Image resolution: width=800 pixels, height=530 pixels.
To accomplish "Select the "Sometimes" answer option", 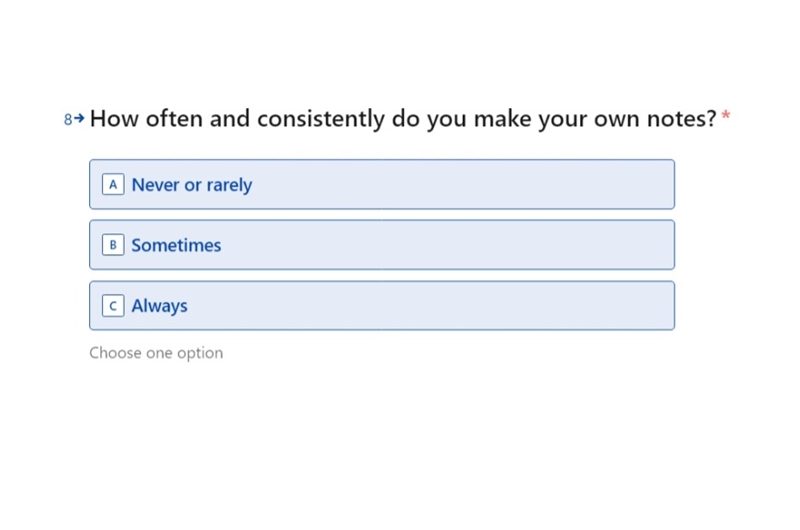I will click(x=382, y=245).
